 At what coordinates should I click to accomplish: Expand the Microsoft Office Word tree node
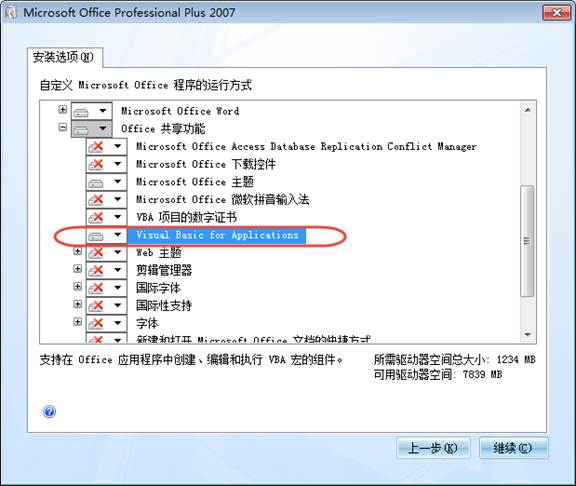(63, 109)
